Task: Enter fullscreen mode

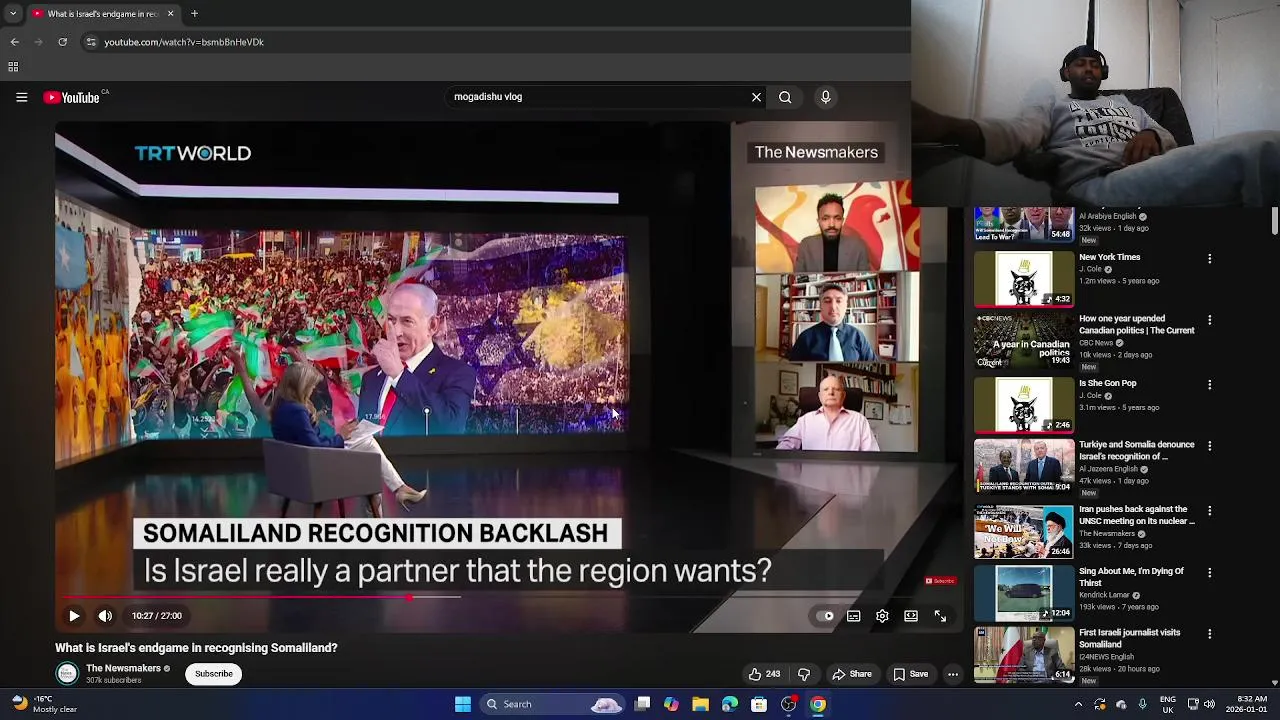Action: (940, 616)
